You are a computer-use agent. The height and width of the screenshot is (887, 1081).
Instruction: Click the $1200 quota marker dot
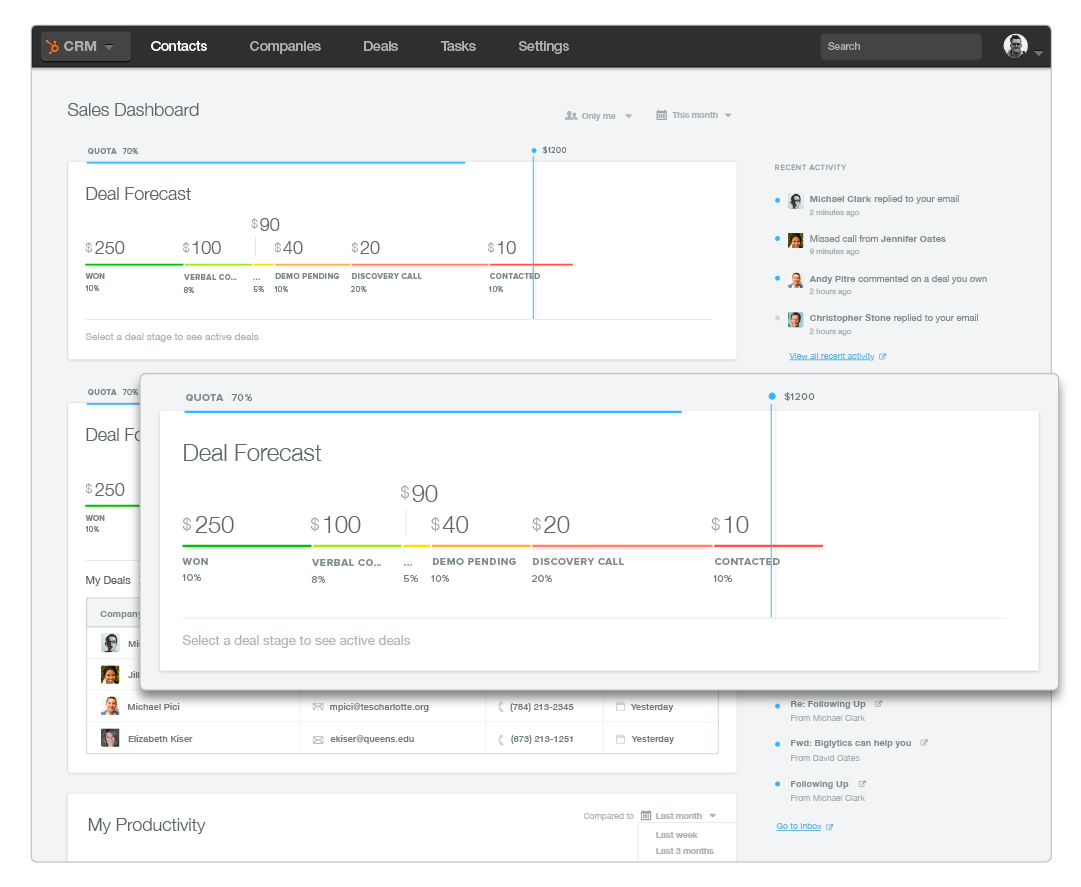(x=771, y=396)
